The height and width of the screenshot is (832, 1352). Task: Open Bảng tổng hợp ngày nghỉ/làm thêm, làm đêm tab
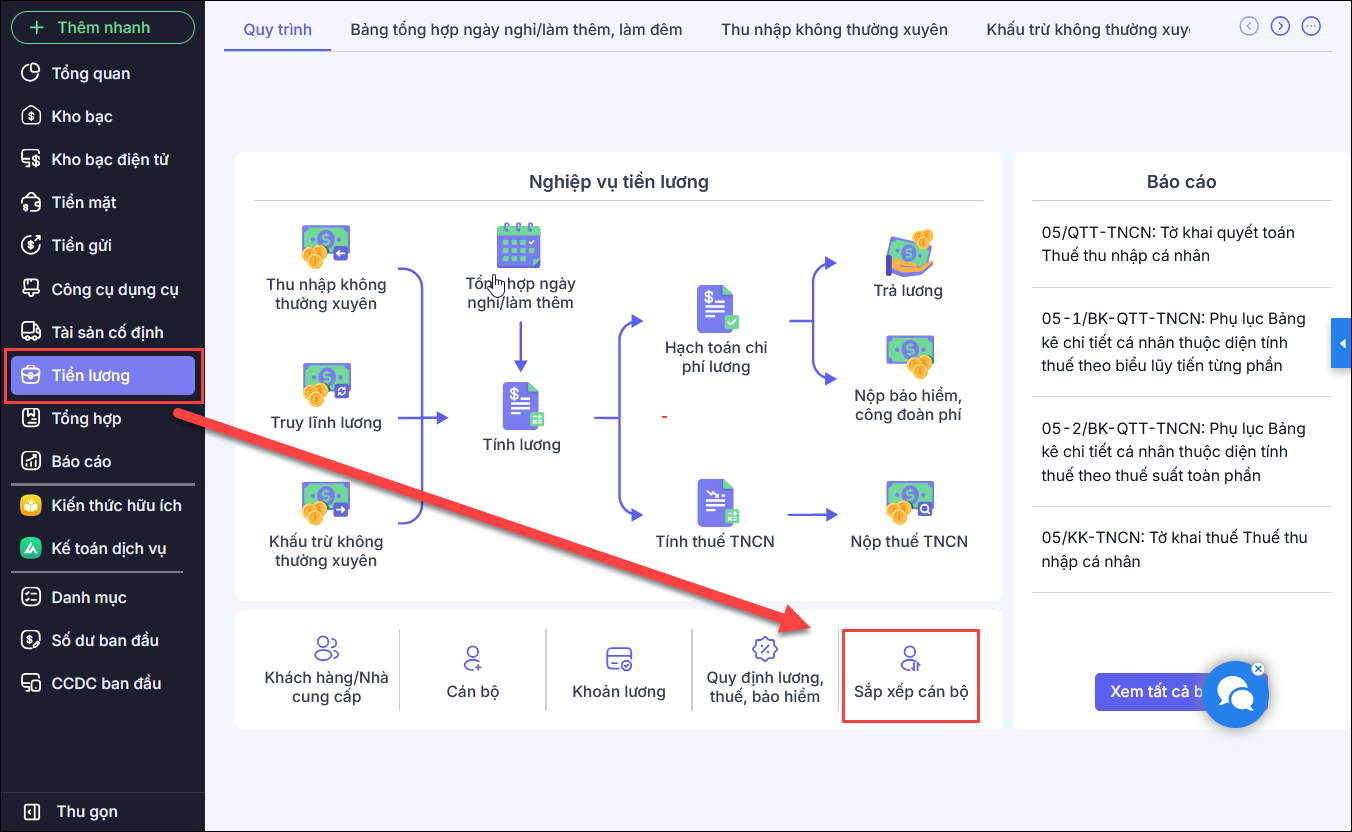click(516, 29)
